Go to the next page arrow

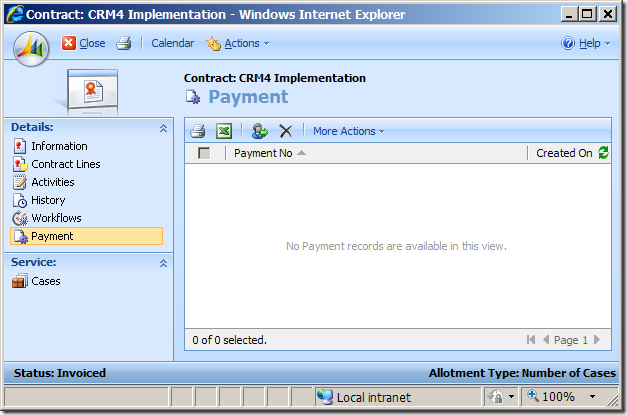[x=597, y=340]
